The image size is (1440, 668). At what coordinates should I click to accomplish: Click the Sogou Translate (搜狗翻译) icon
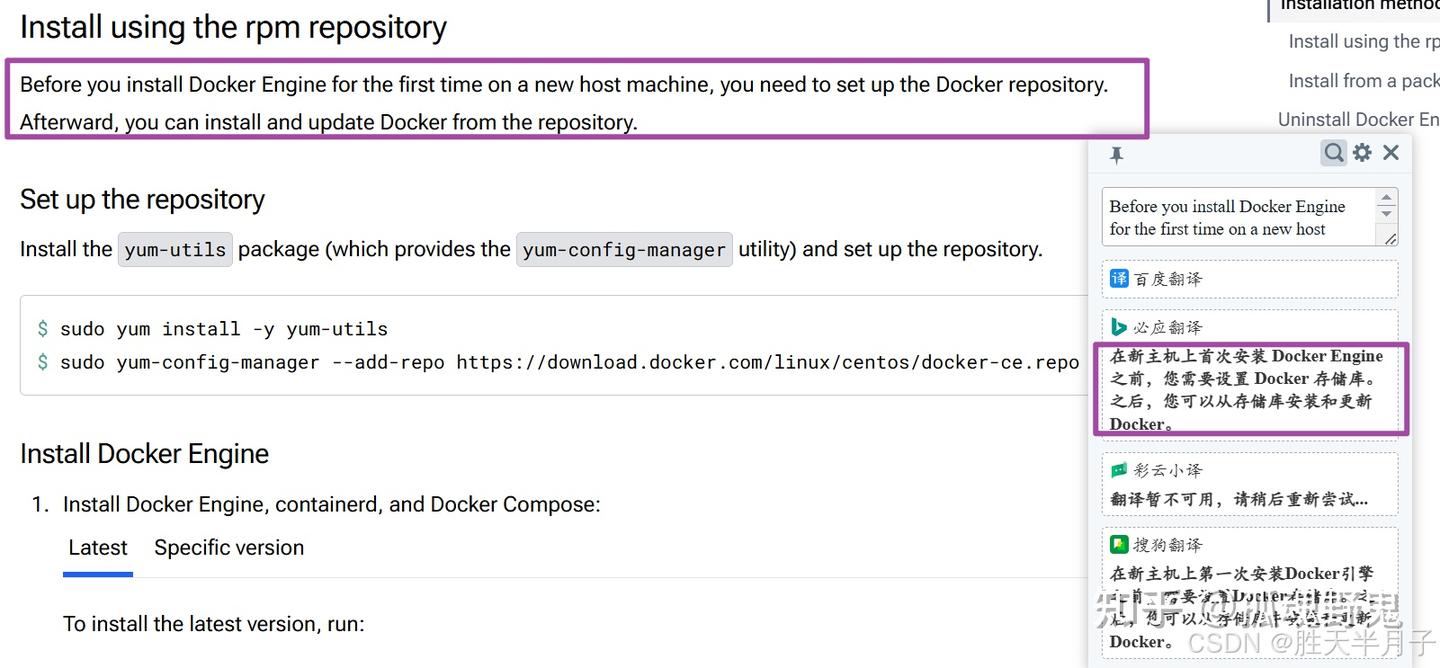pyautogui.click(x=1119, y=544)
